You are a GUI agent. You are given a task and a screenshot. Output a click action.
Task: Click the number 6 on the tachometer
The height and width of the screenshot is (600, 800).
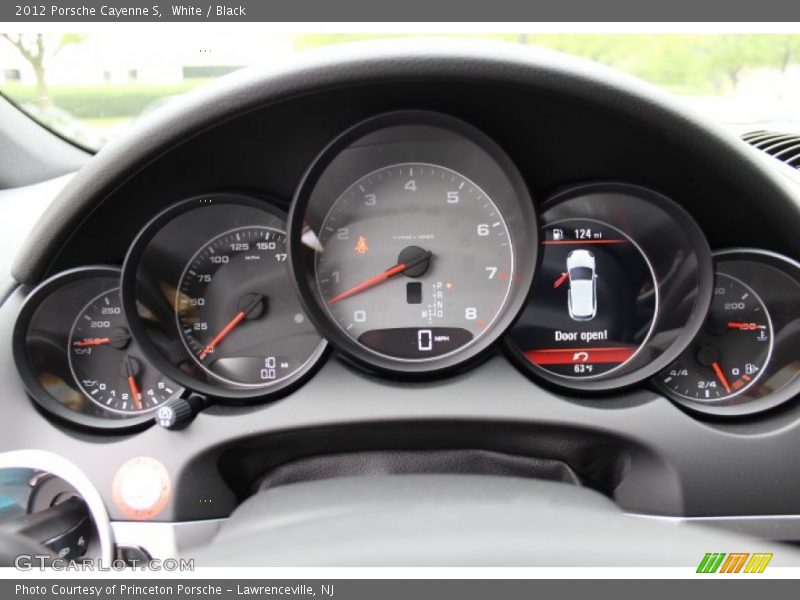483,230
